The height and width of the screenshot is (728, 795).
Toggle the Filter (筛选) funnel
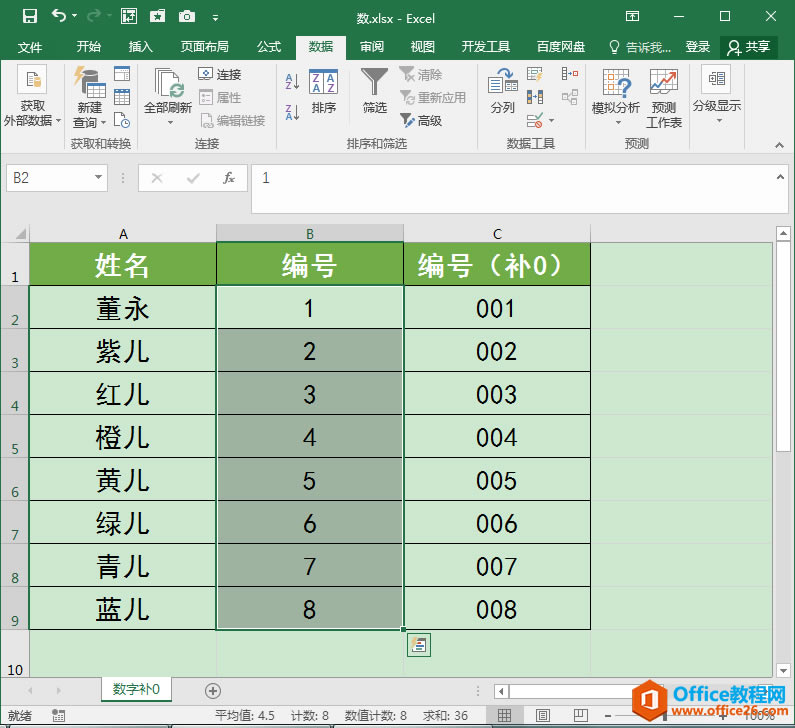[375, 91]
